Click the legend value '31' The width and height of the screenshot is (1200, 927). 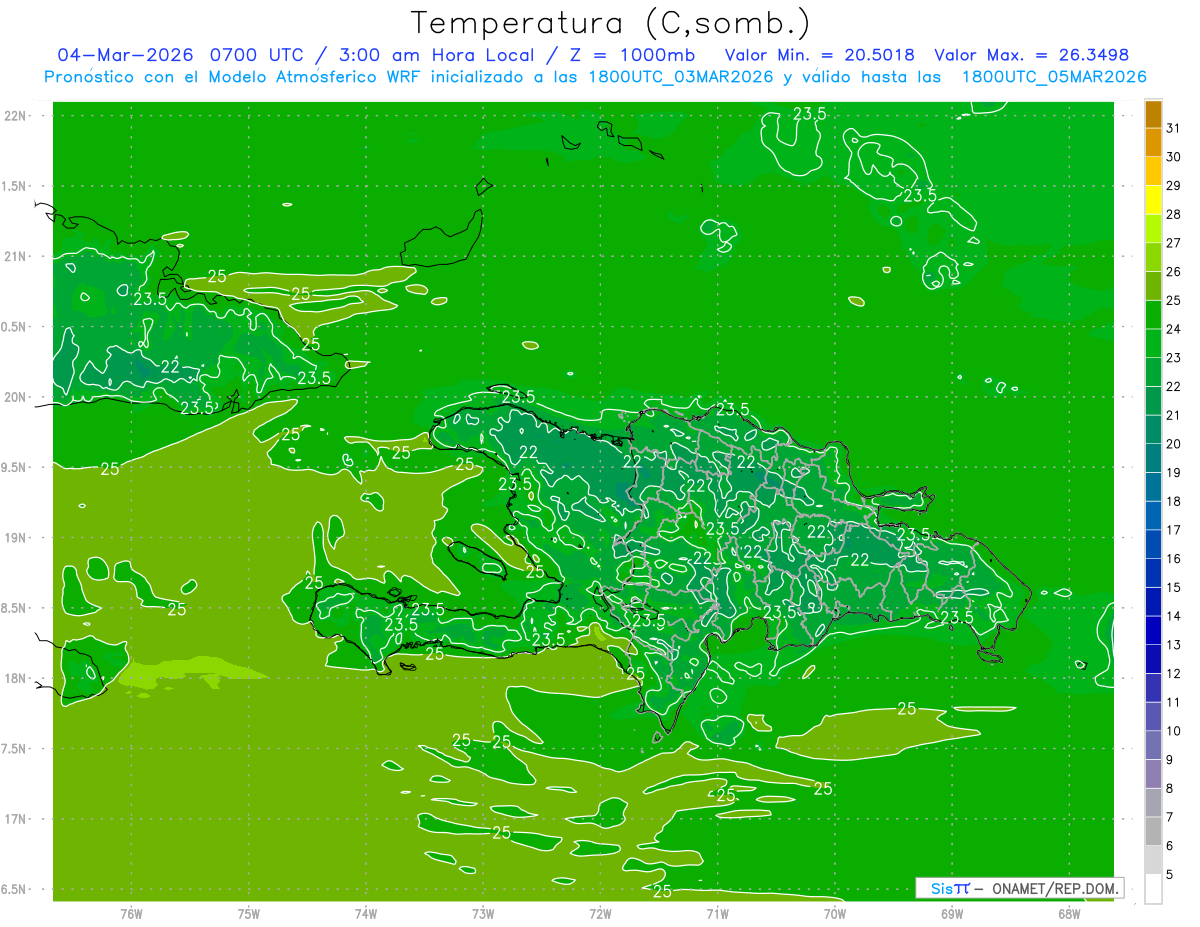click(x=1173, y=128)
